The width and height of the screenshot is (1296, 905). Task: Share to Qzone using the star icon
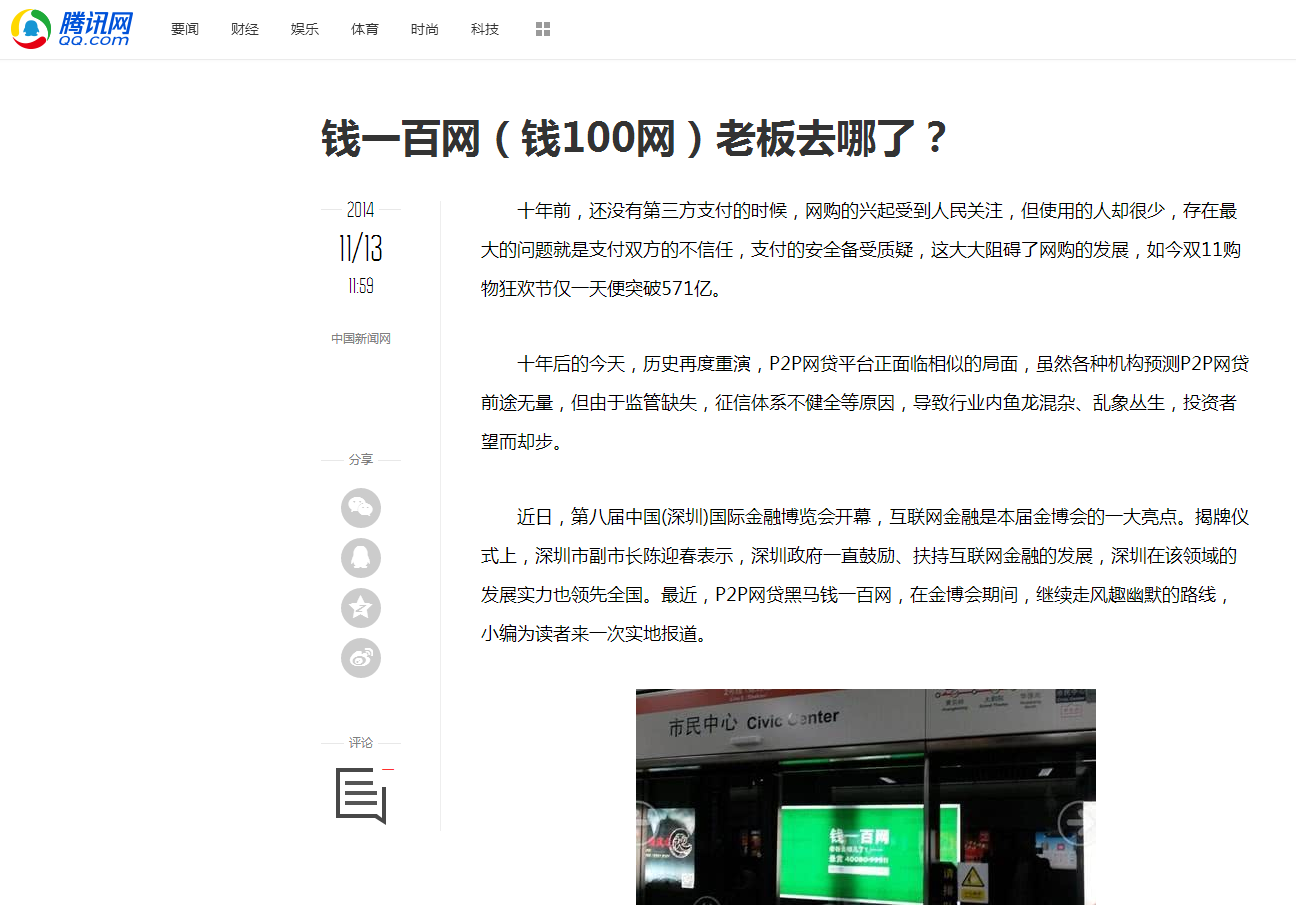point(361,608)
